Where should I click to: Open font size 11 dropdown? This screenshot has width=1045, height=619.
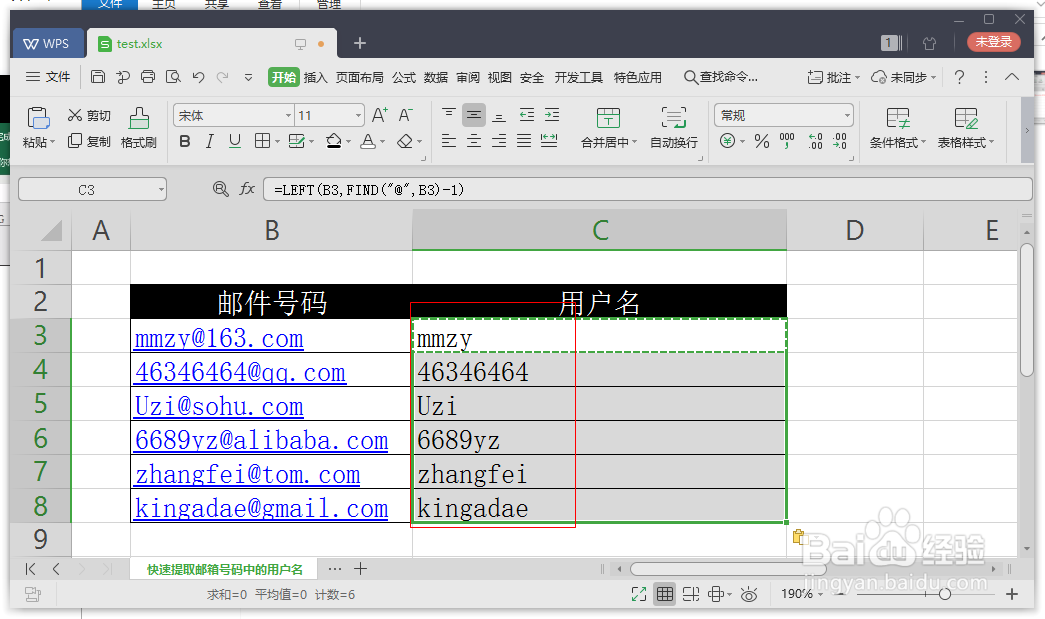(359, 115)
